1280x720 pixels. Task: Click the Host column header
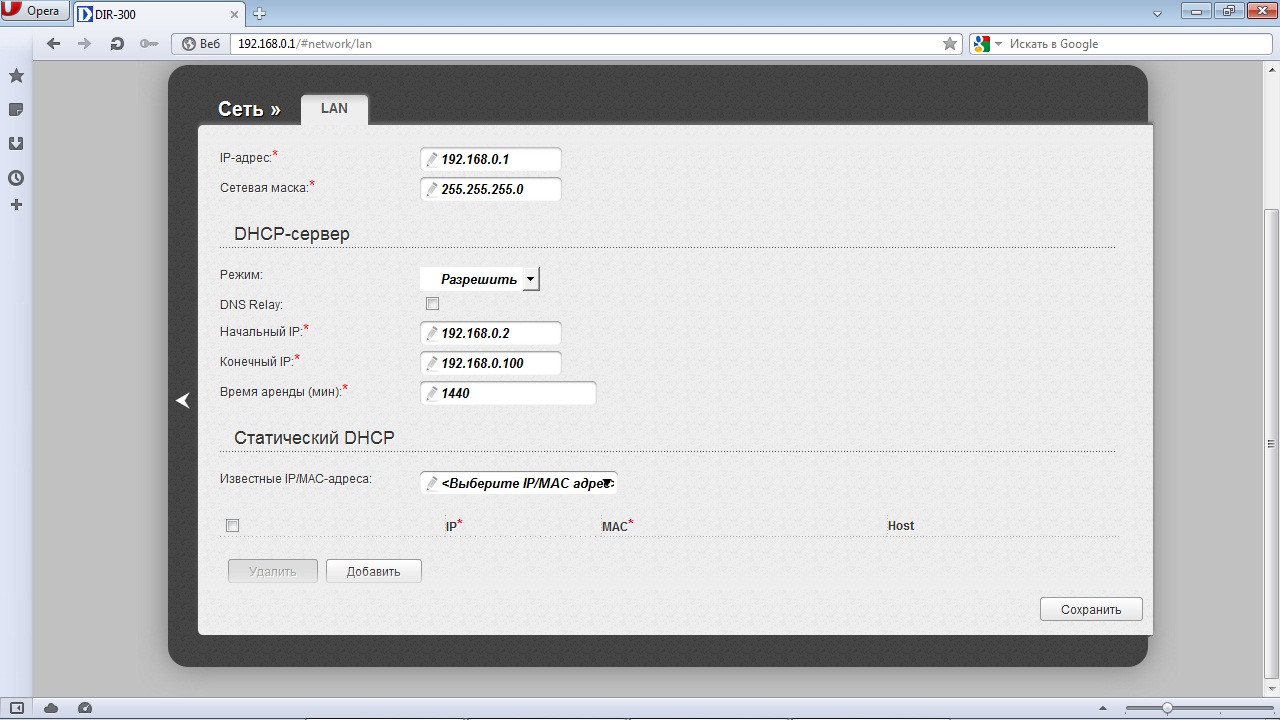coord(901,526)
